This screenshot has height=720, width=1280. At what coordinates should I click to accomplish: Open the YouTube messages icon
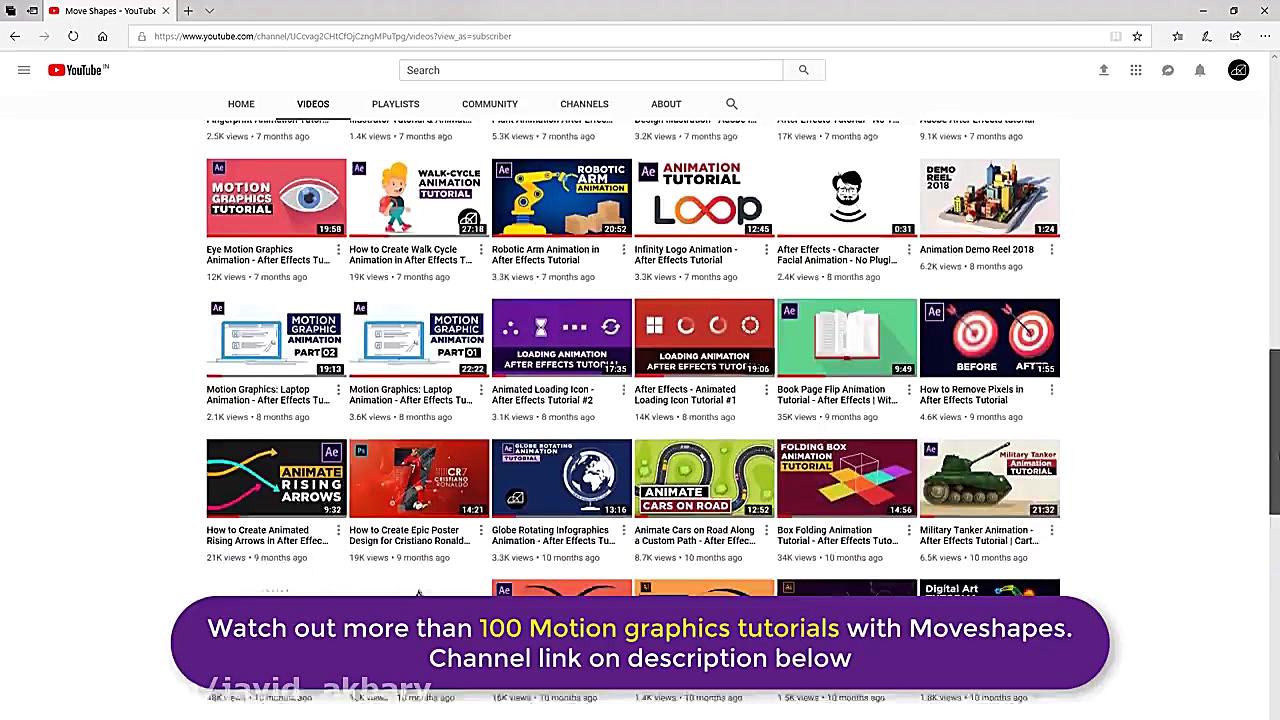1168,70
